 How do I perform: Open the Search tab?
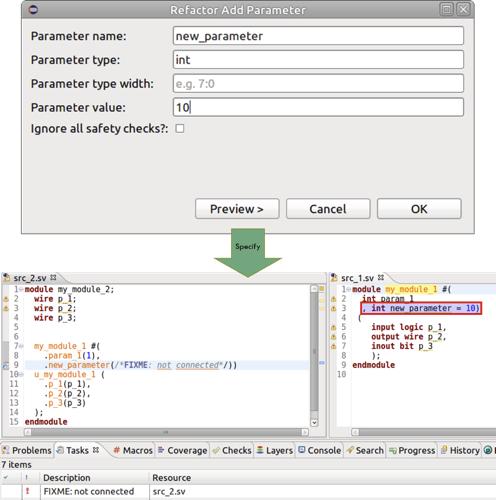point(365,450)
